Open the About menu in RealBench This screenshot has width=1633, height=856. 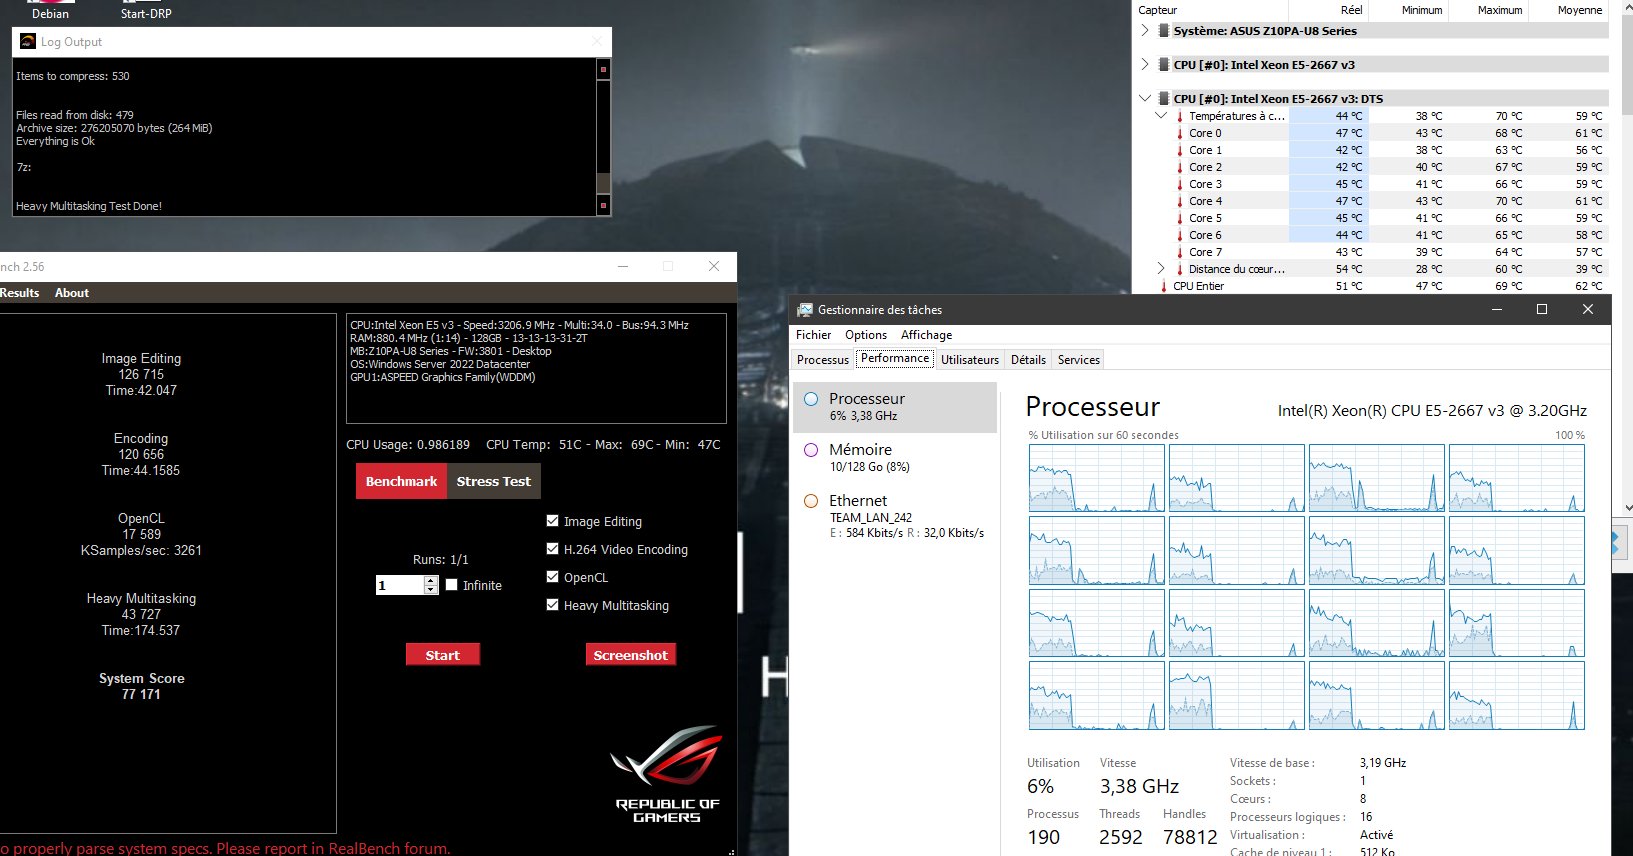[x=72, y=293]
